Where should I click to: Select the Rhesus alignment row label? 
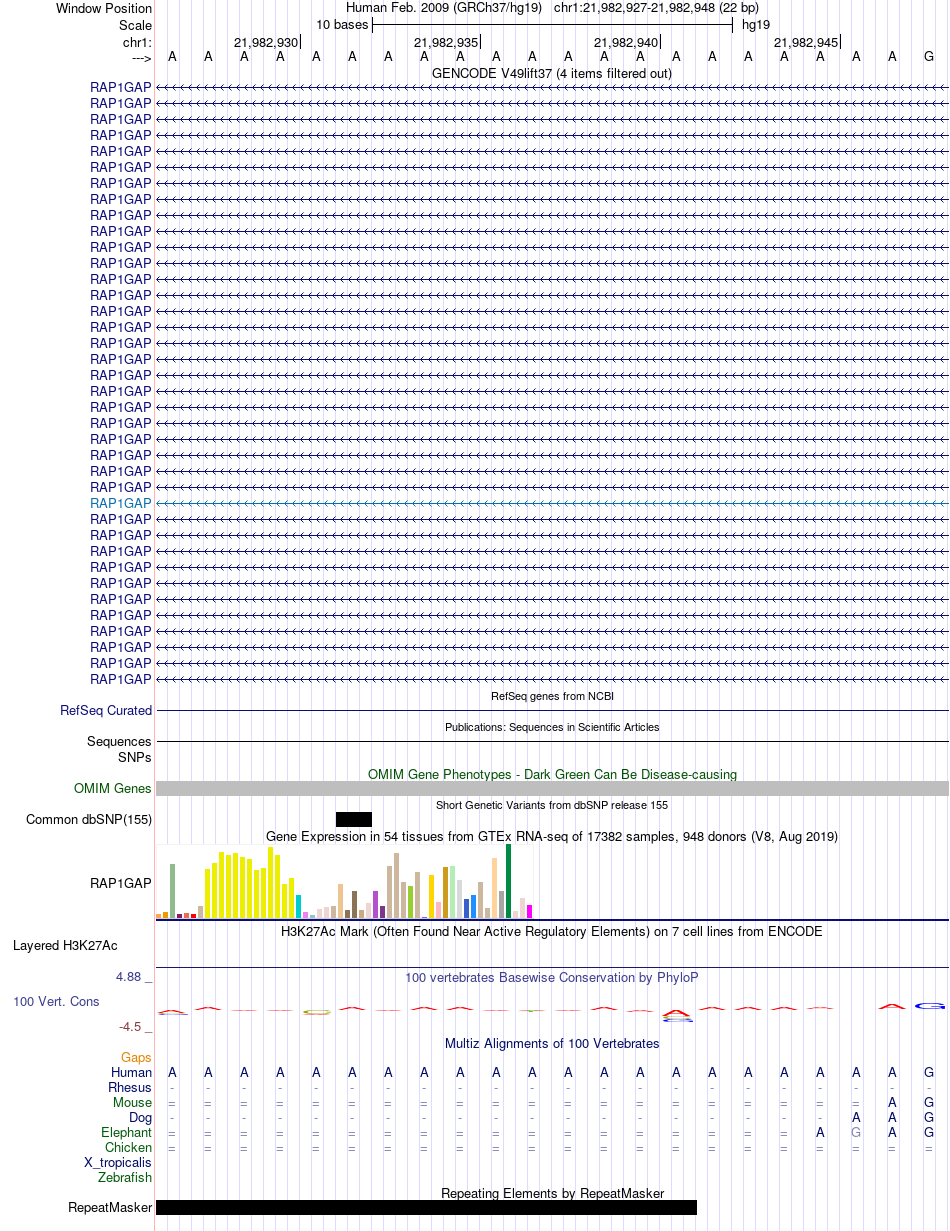tap(130, 1087)
